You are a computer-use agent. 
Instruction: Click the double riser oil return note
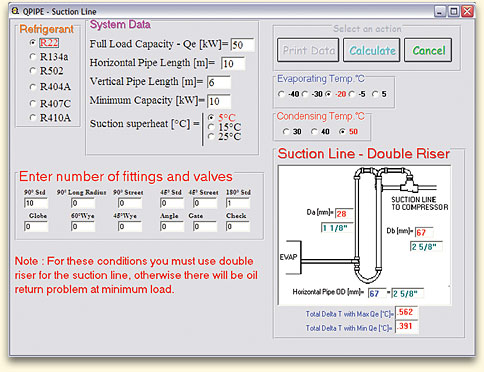coord(136,275)
